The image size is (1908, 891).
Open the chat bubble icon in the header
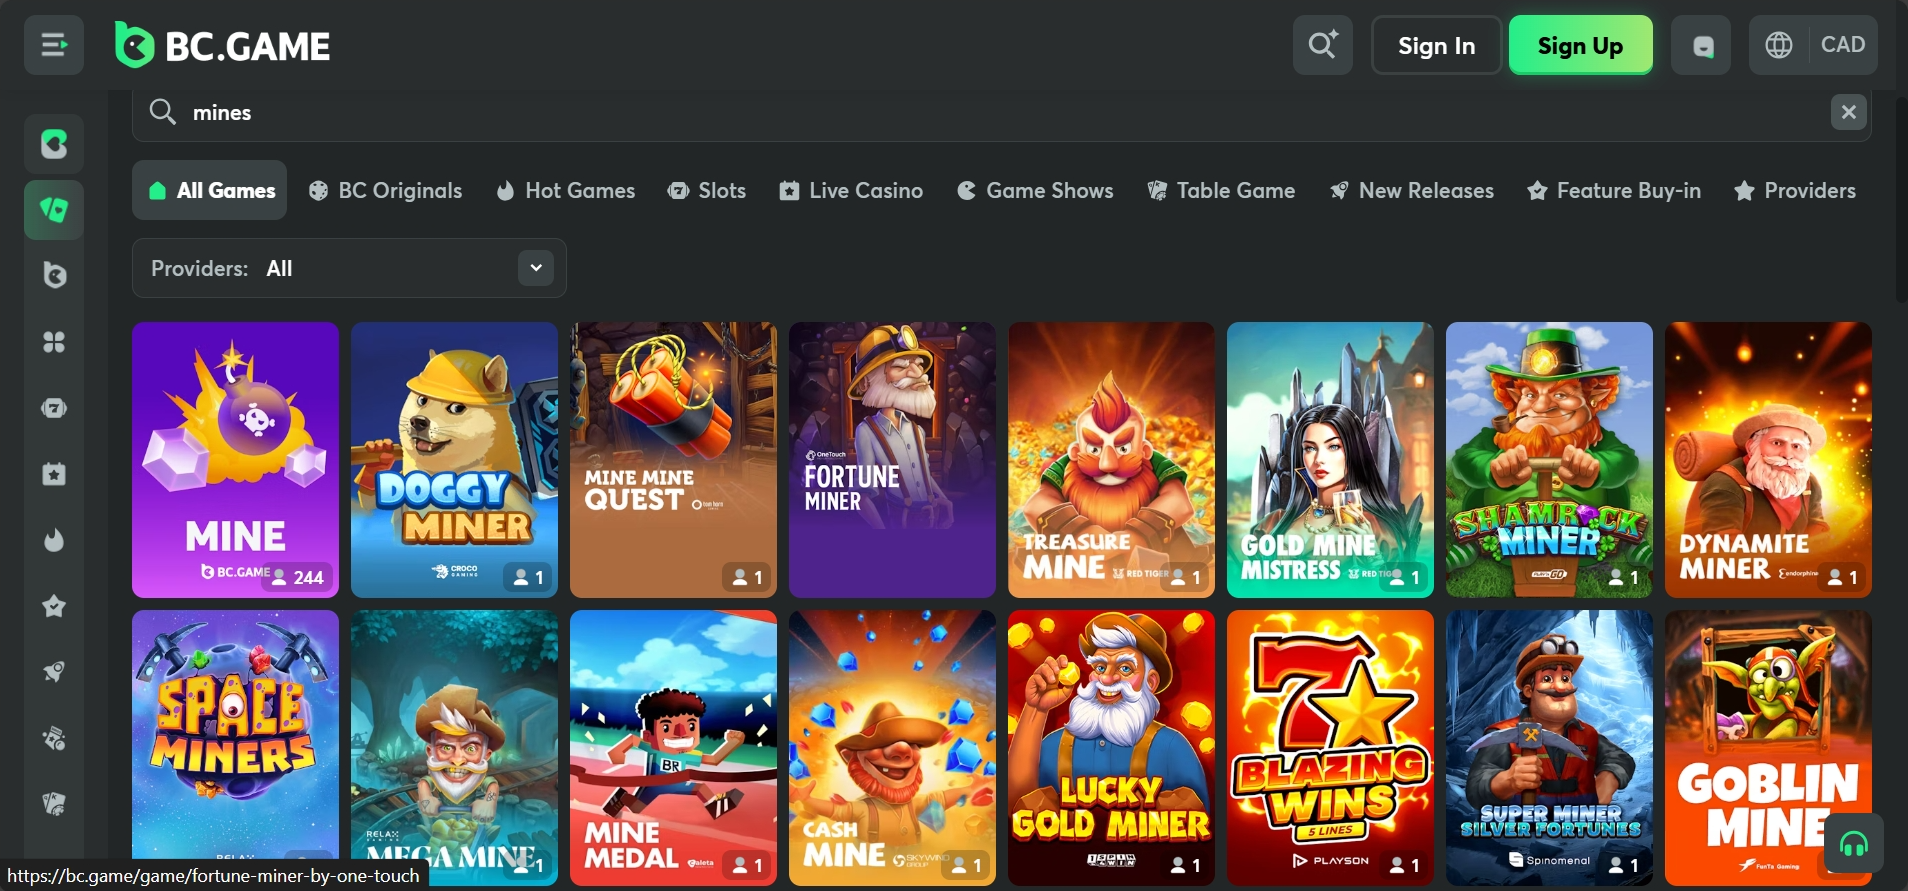click(1701, 45)
